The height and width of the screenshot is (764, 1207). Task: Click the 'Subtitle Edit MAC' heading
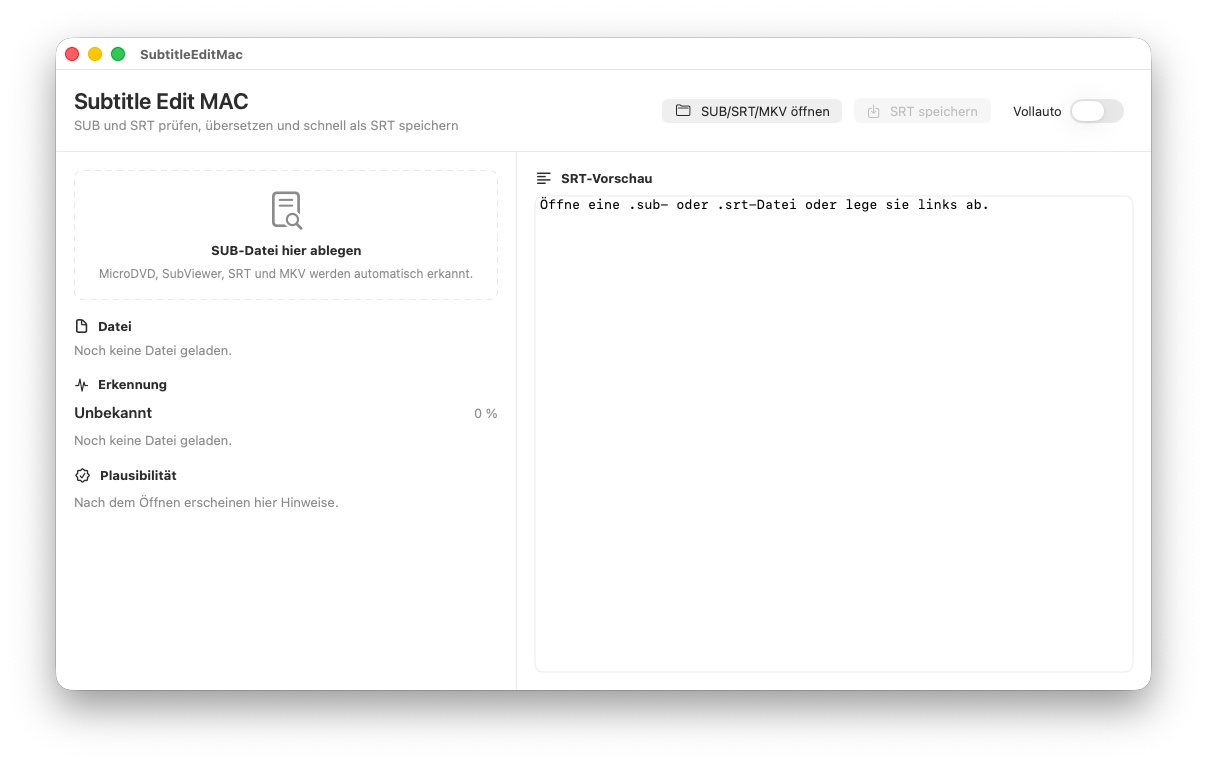click(x=161, y=102)
